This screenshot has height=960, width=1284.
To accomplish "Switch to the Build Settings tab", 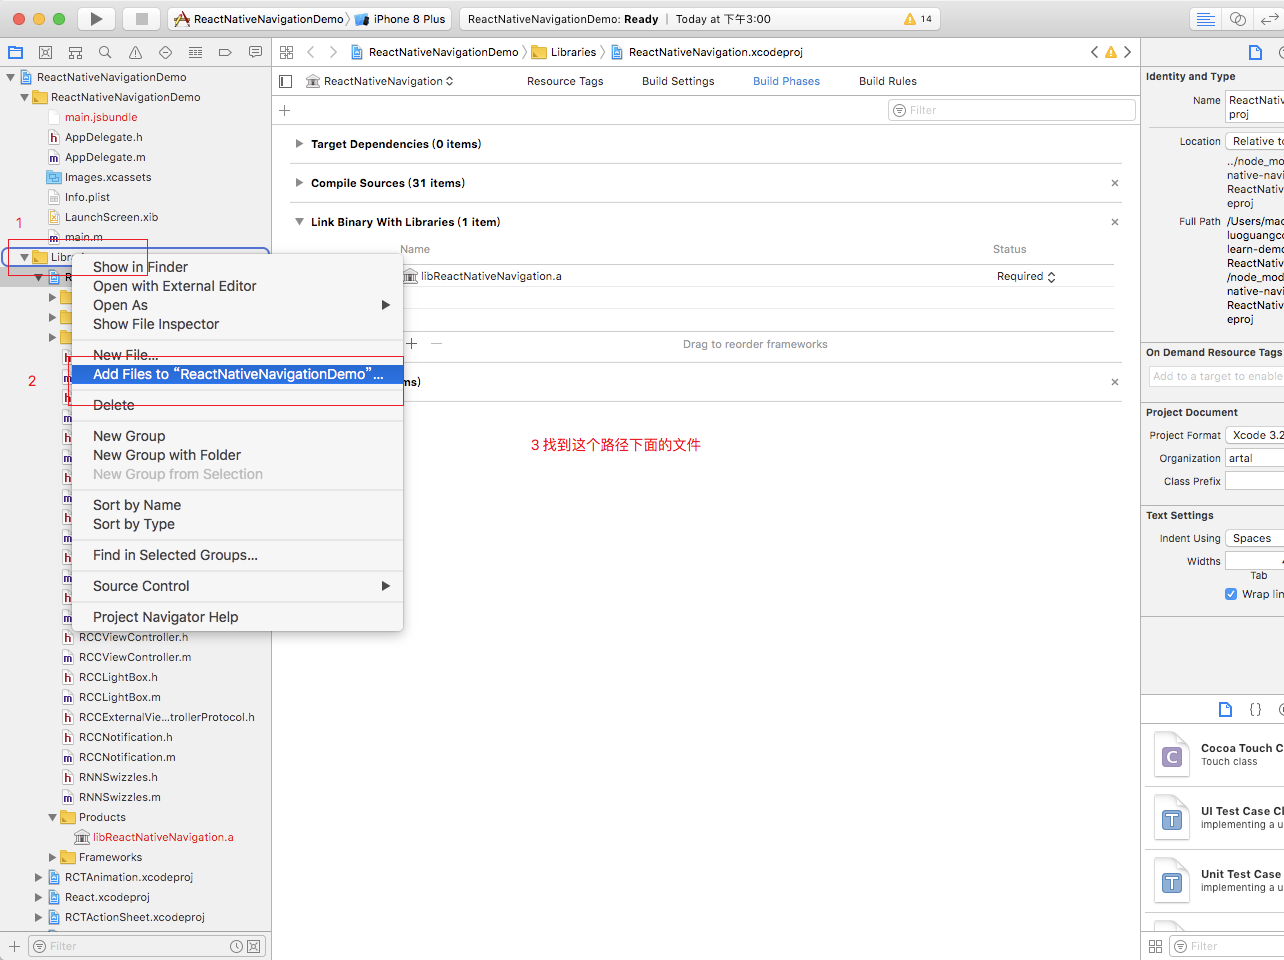I will coord(678,81).
